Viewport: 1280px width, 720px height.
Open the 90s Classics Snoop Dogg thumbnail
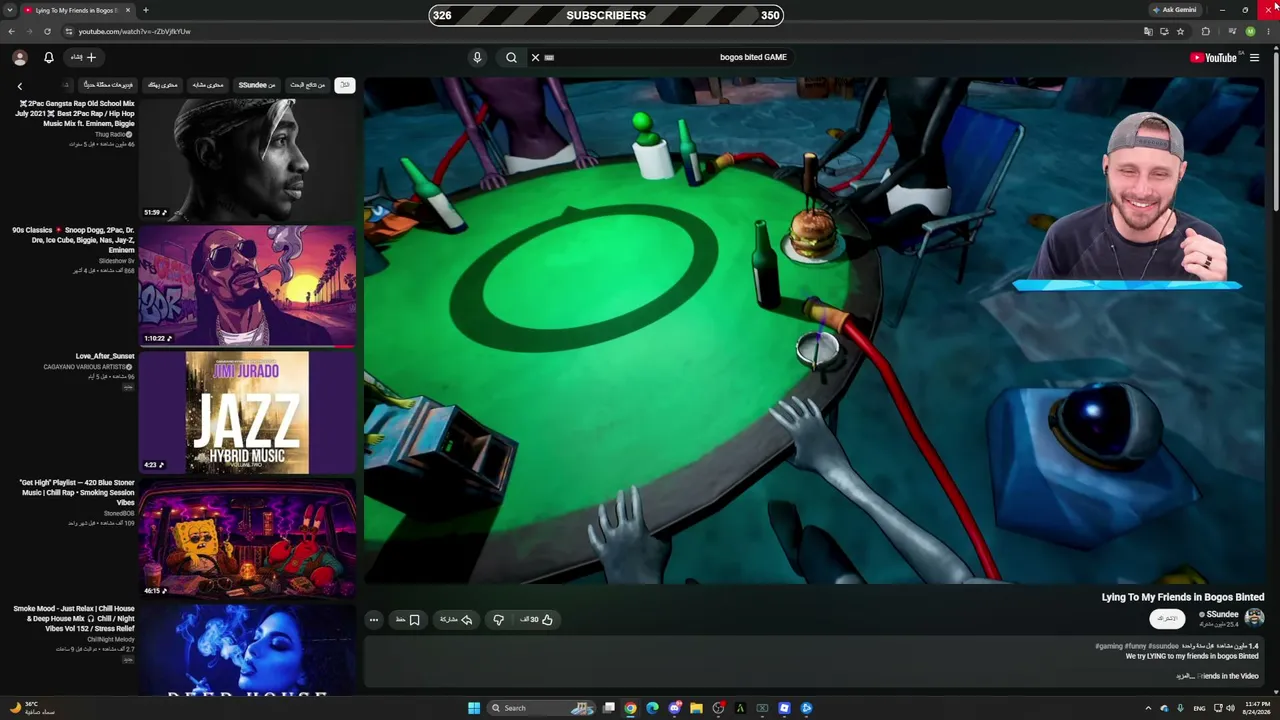(247, 285)
